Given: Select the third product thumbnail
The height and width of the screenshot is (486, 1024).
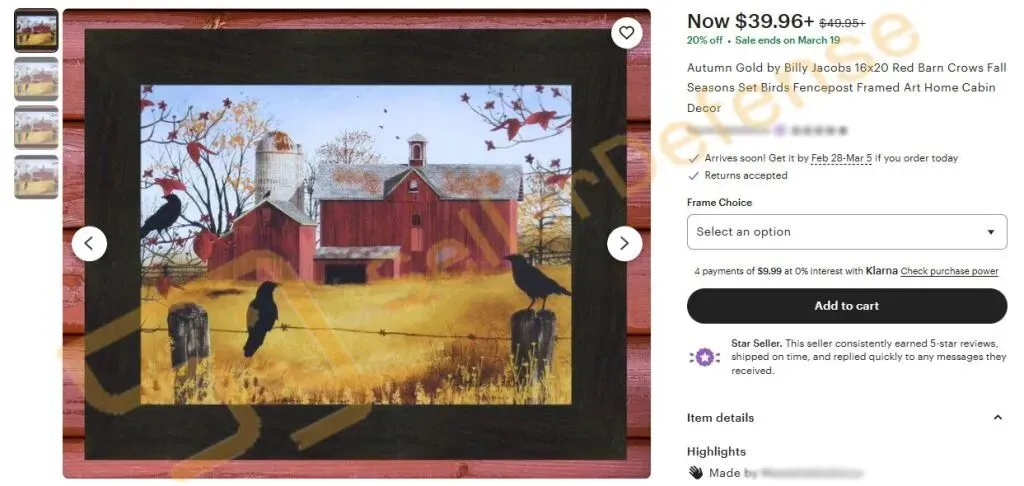Looking at the screenshot, I should (37, 128).
